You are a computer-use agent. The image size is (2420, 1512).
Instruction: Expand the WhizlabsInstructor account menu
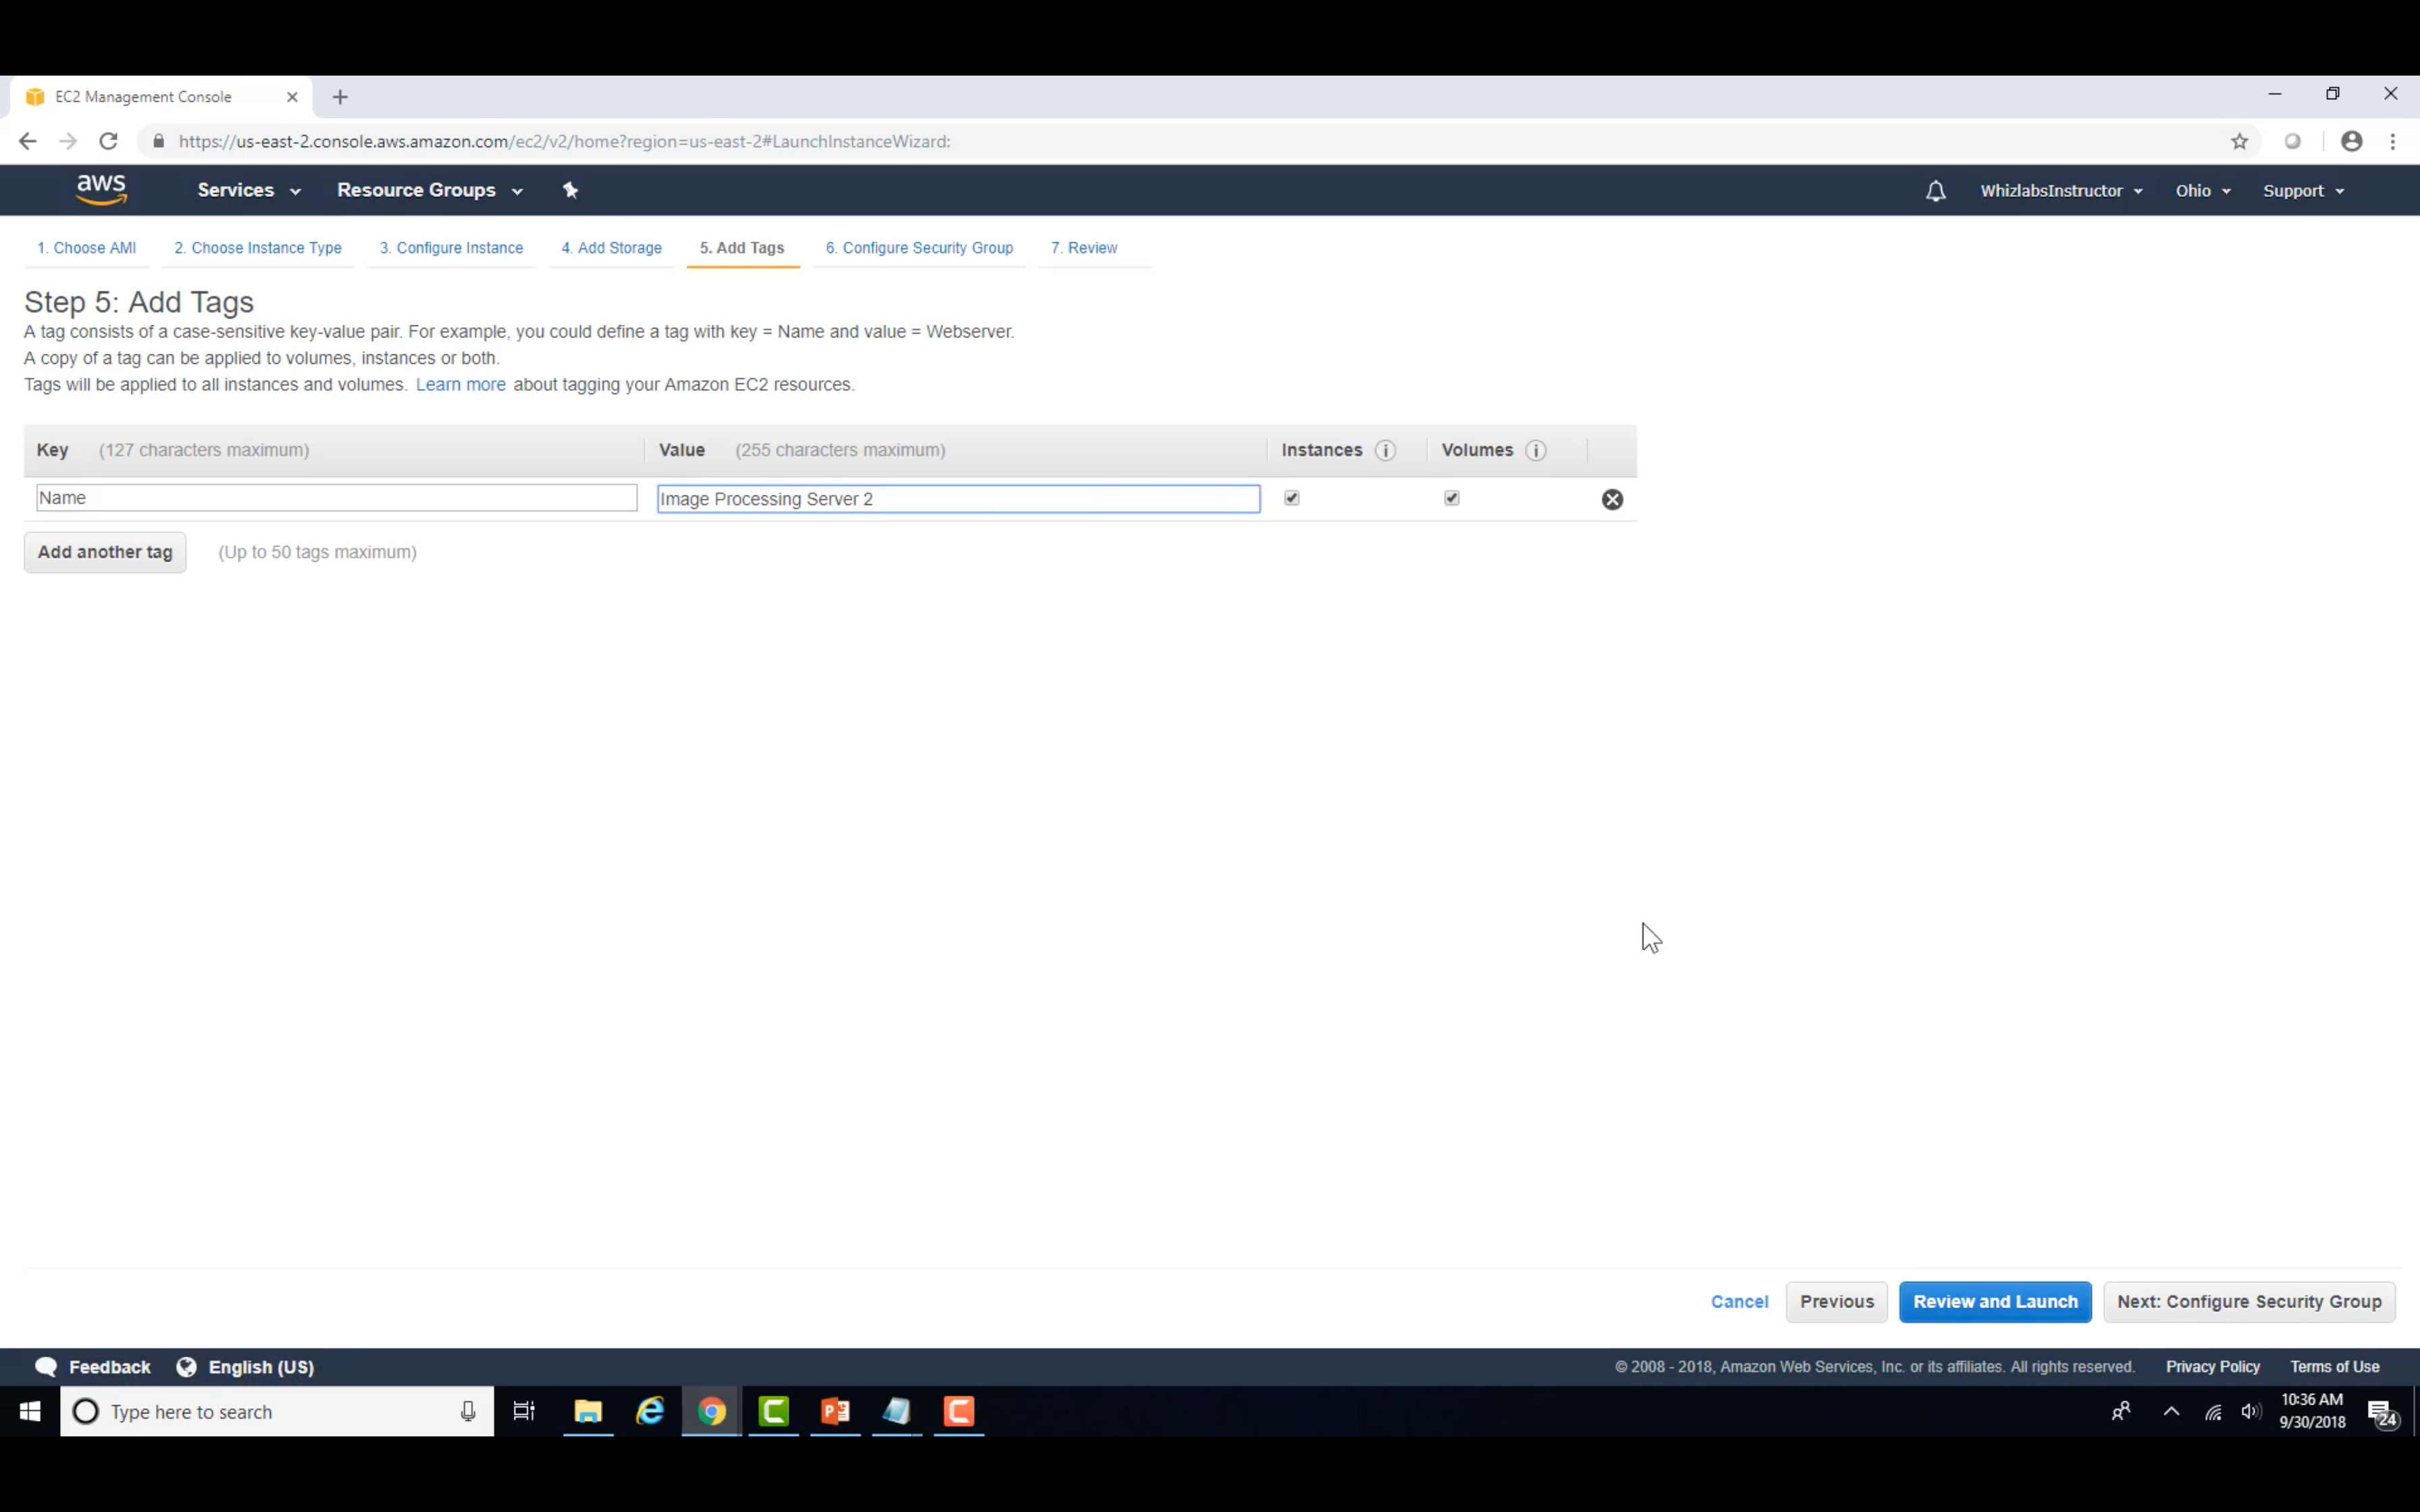coord(2060,191)
